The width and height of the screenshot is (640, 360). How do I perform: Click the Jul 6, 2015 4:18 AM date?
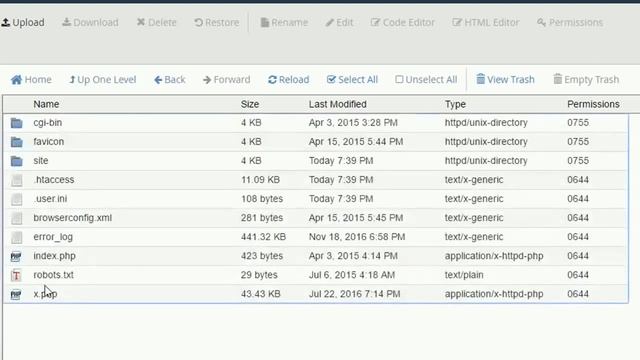click(x=352, y=275)
